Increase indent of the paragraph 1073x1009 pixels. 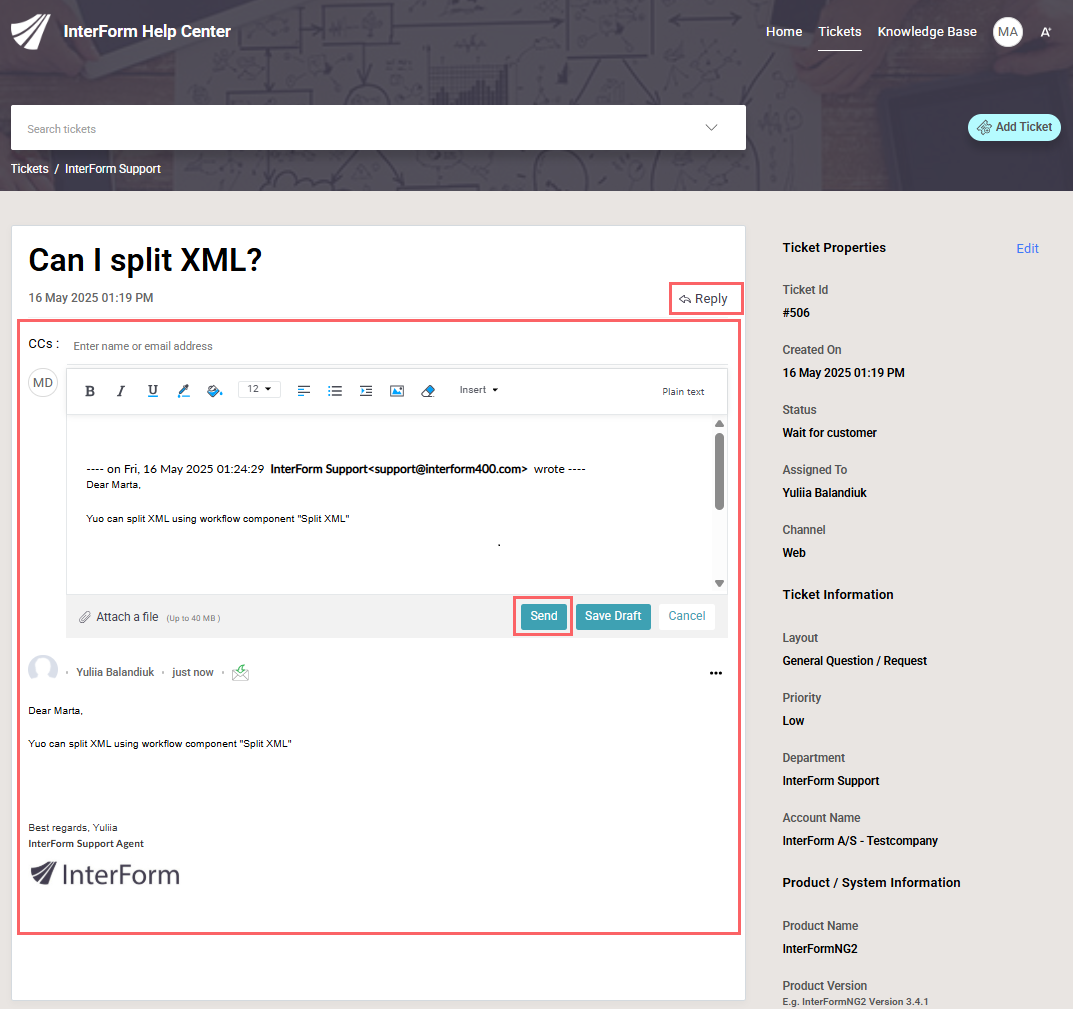click(x=366, y=391)
